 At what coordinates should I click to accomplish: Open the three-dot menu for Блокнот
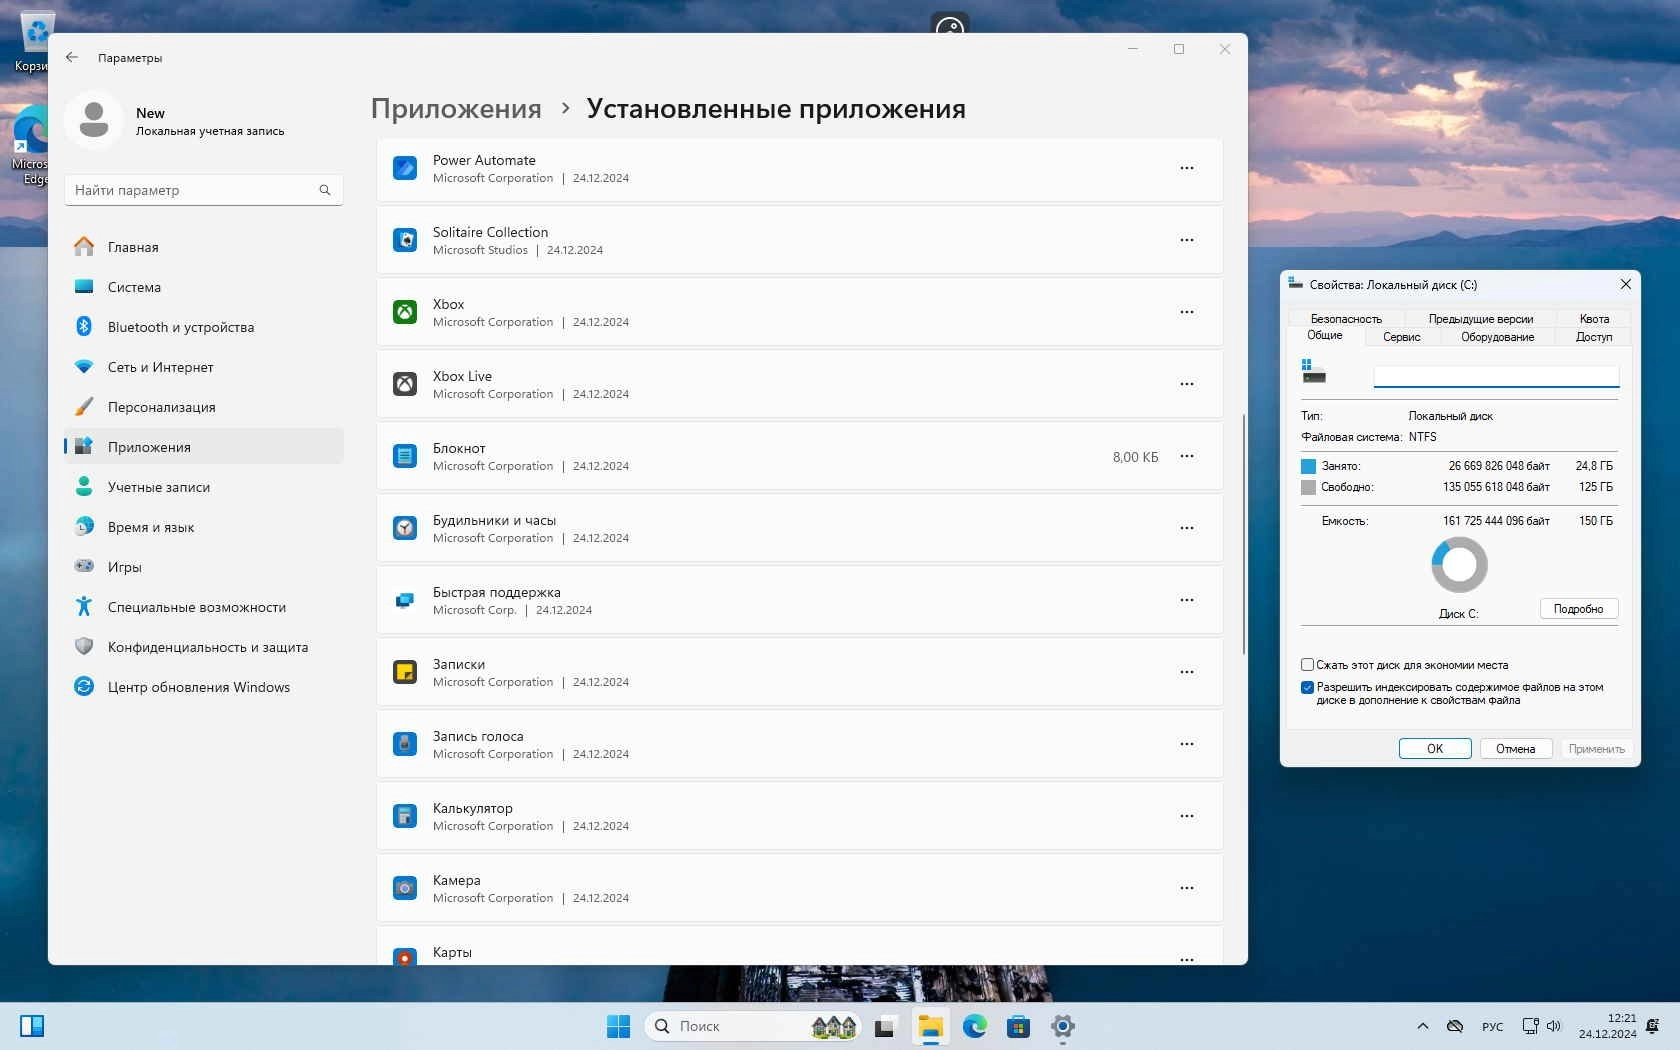click(x=1187, y=456)
